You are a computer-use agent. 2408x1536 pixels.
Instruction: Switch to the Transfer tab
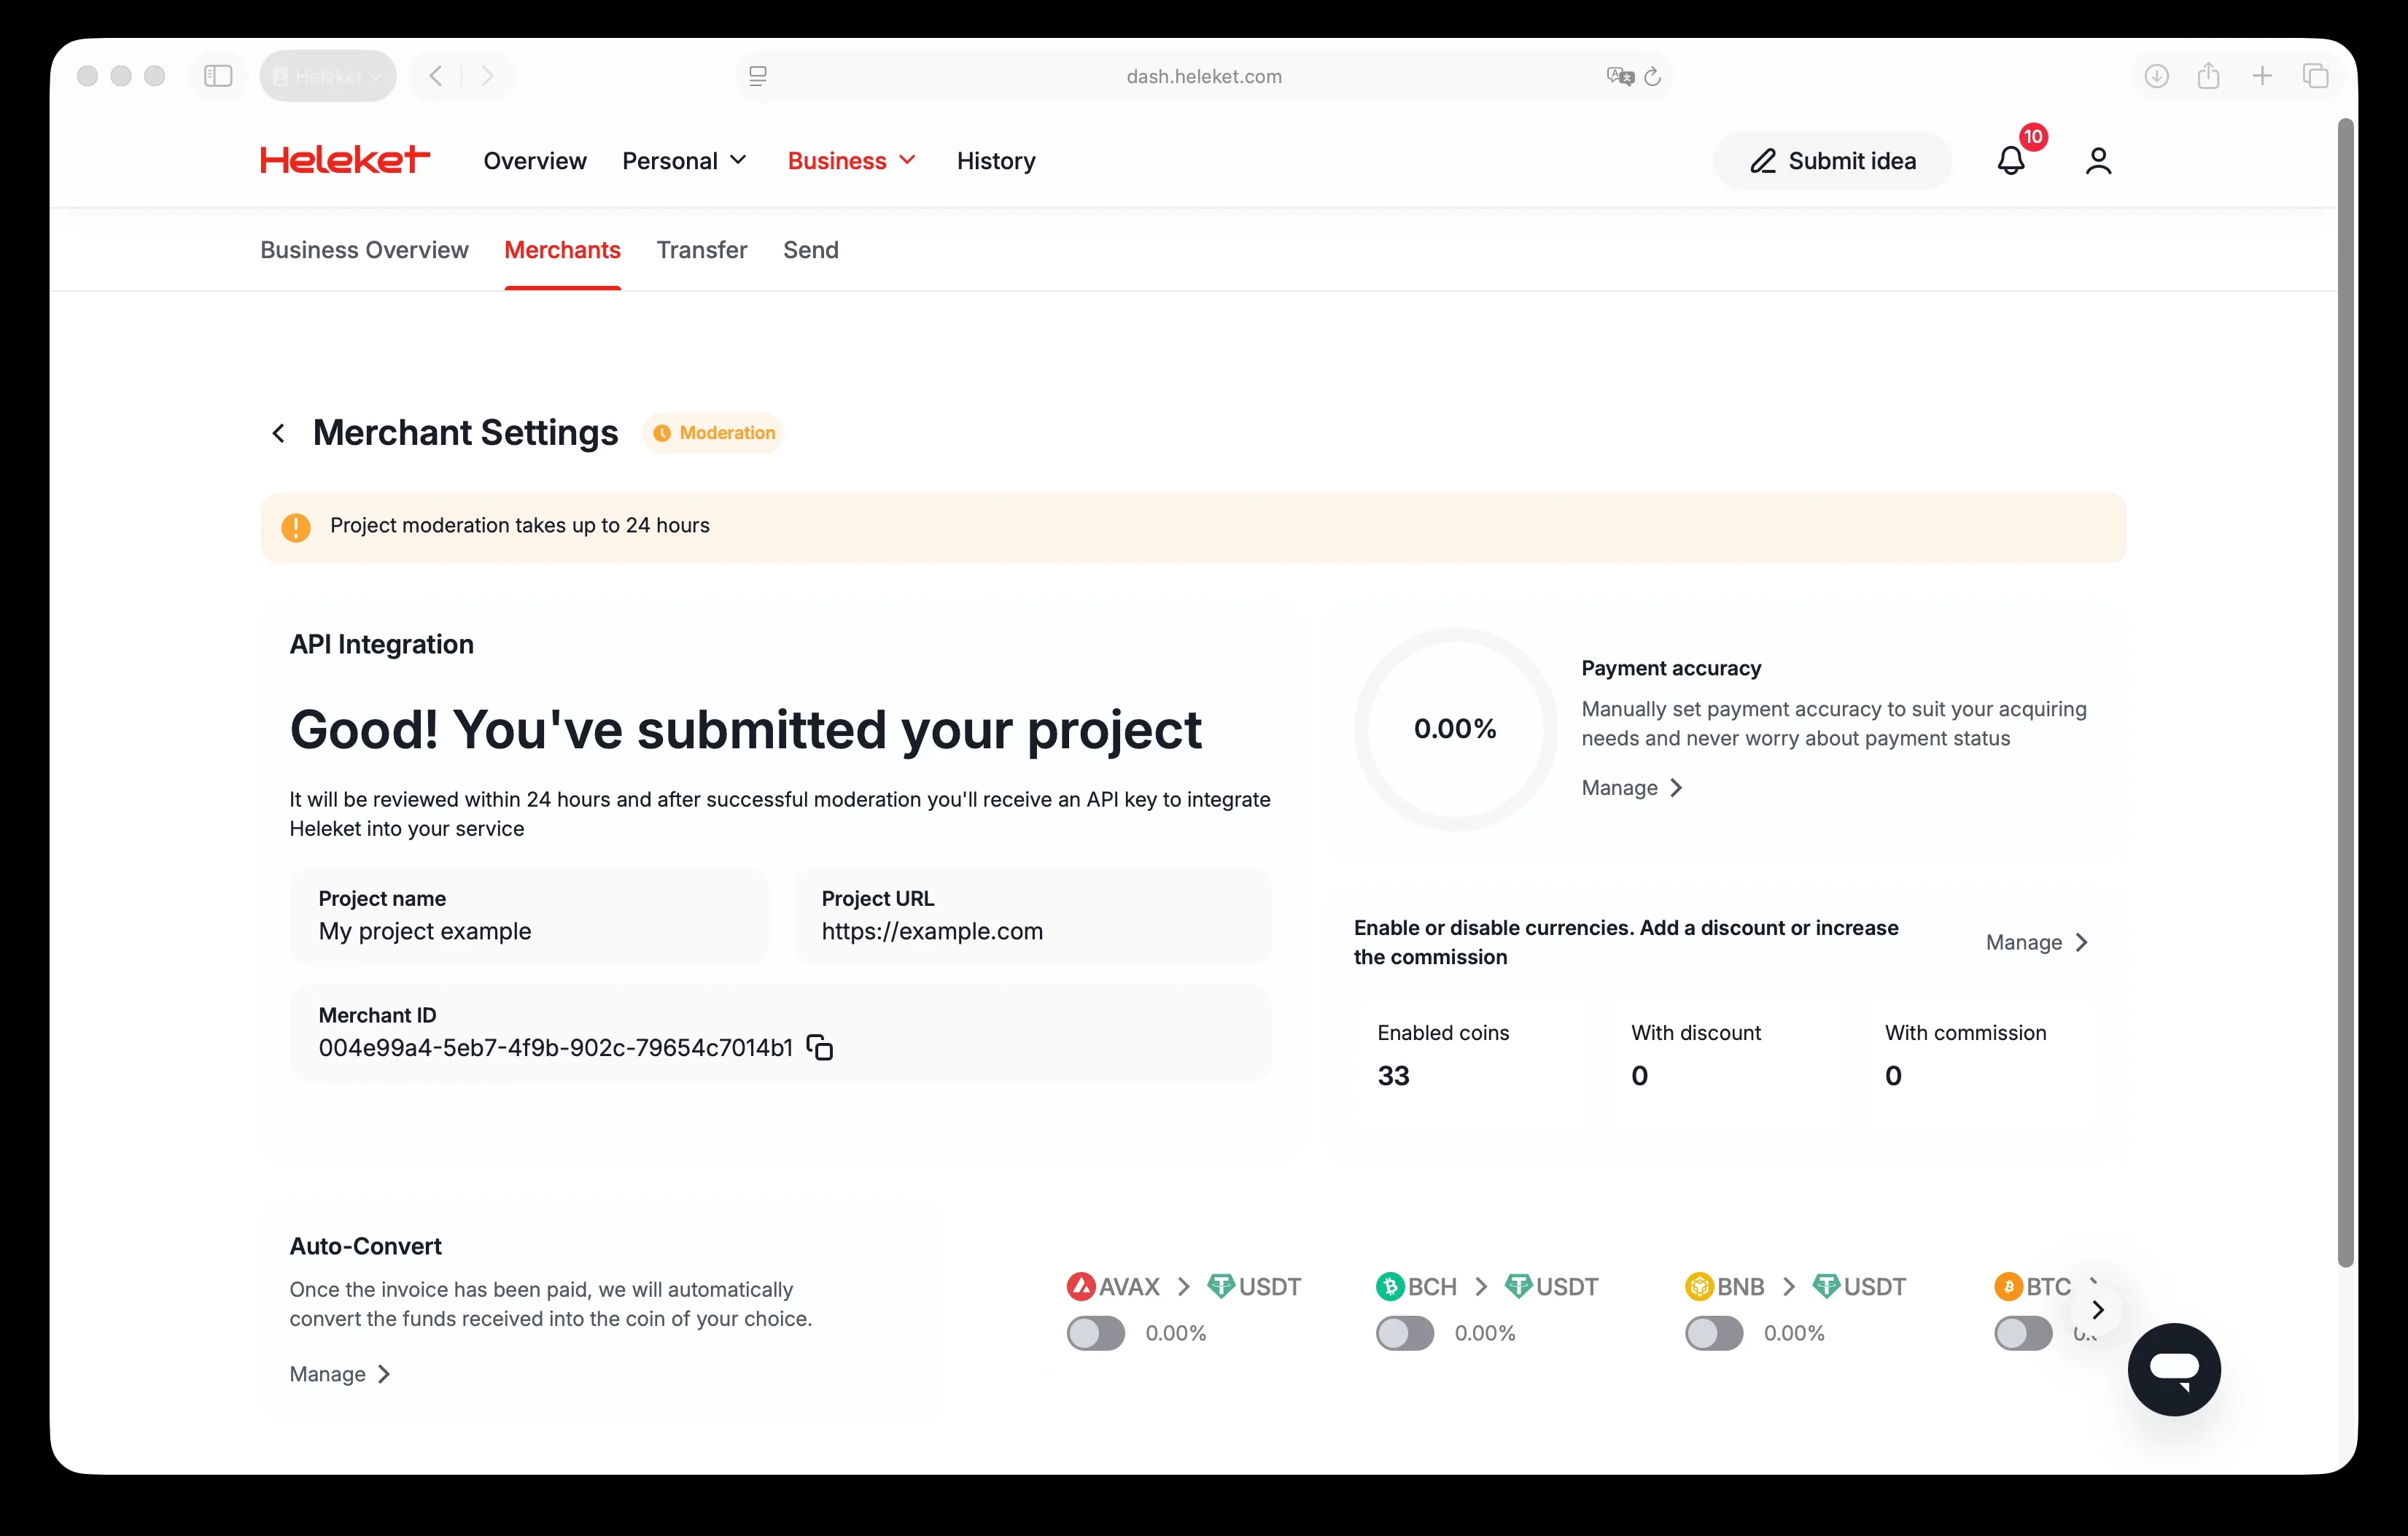click(x=701, y=250)
